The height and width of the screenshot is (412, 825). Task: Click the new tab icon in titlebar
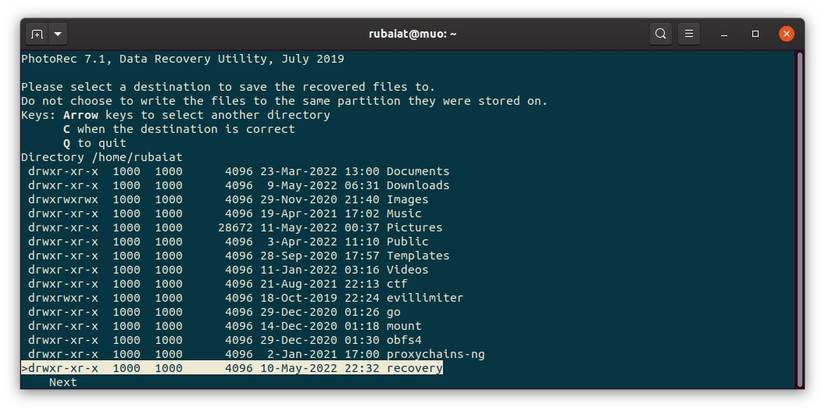click(37, 34)
